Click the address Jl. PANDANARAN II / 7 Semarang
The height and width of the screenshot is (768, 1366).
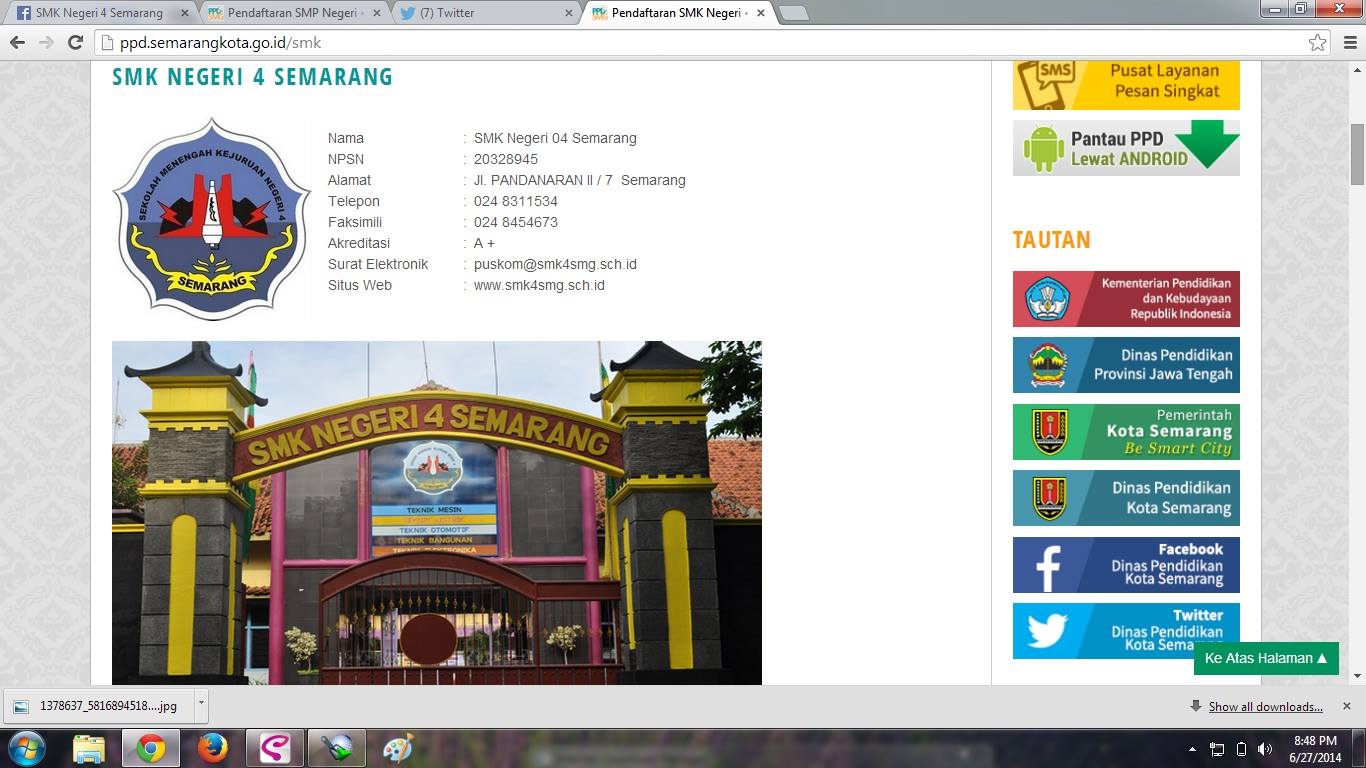(580, 180)
